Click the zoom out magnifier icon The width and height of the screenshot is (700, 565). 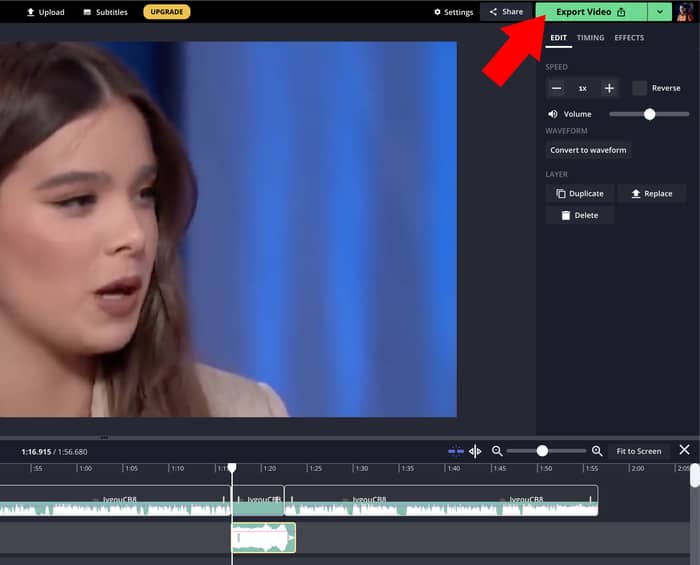[497, 451]
